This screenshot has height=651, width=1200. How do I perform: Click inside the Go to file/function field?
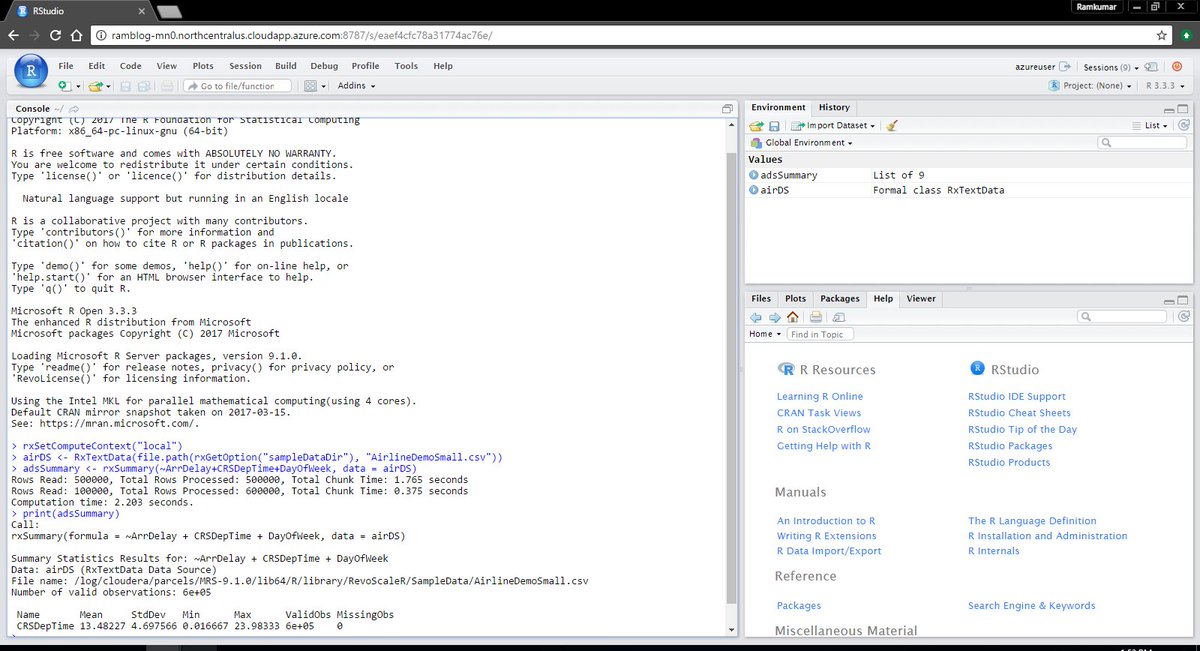point(237,85)
